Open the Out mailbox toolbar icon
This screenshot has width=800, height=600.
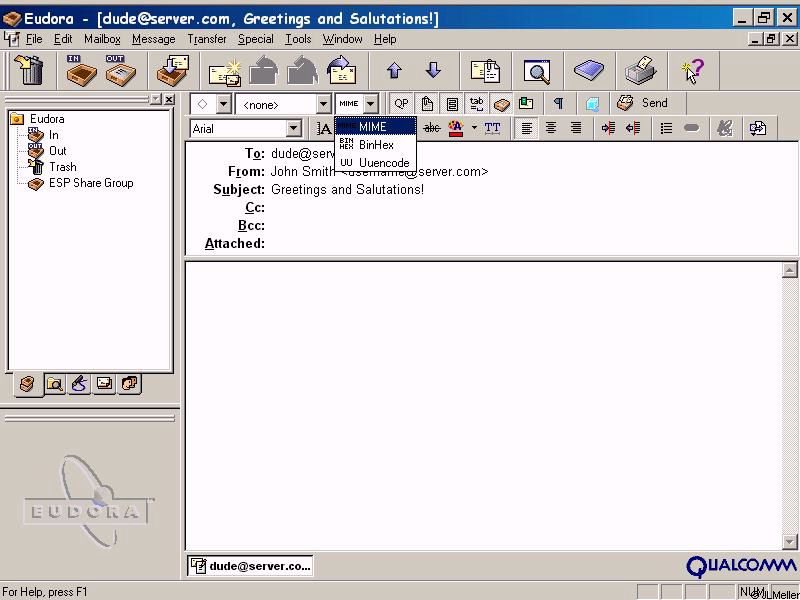tap(120, 70)
